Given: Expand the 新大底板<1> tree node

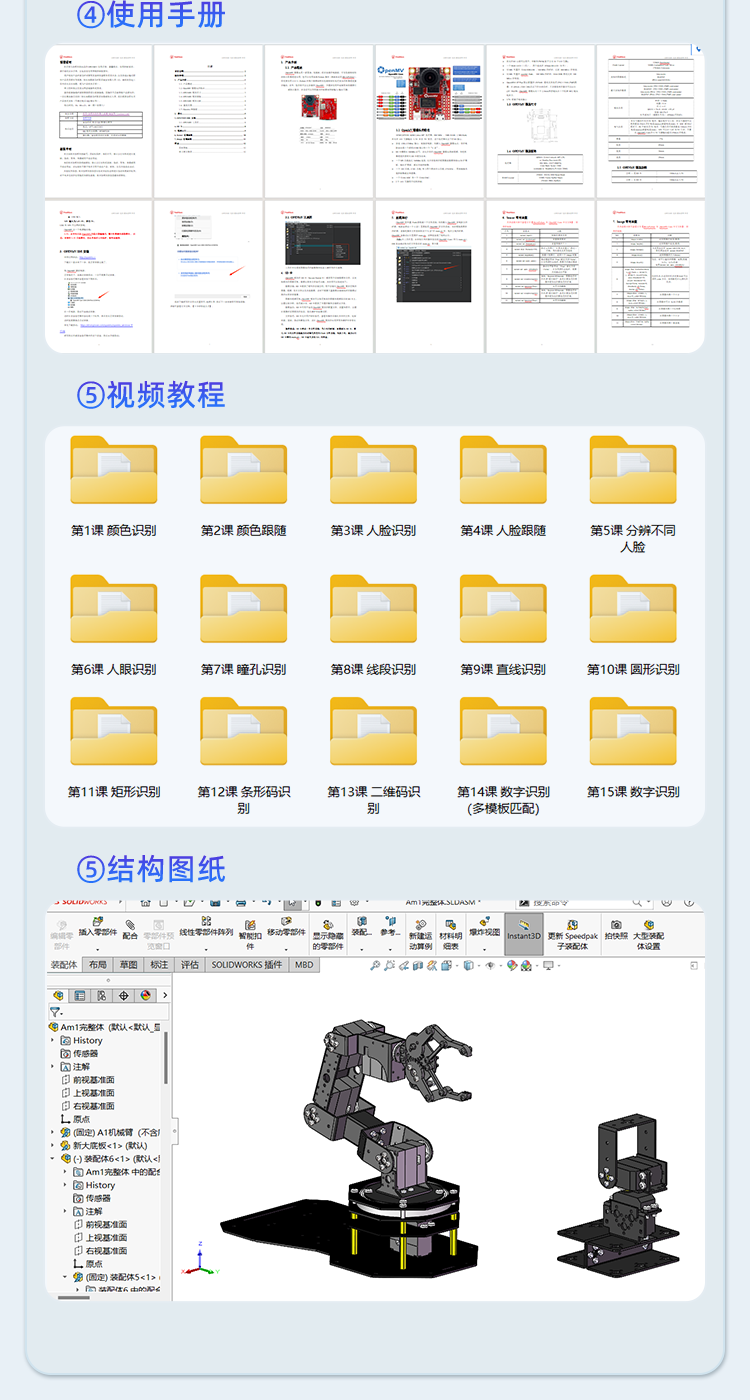Looking at the screenshot, I should point(54,1145).
